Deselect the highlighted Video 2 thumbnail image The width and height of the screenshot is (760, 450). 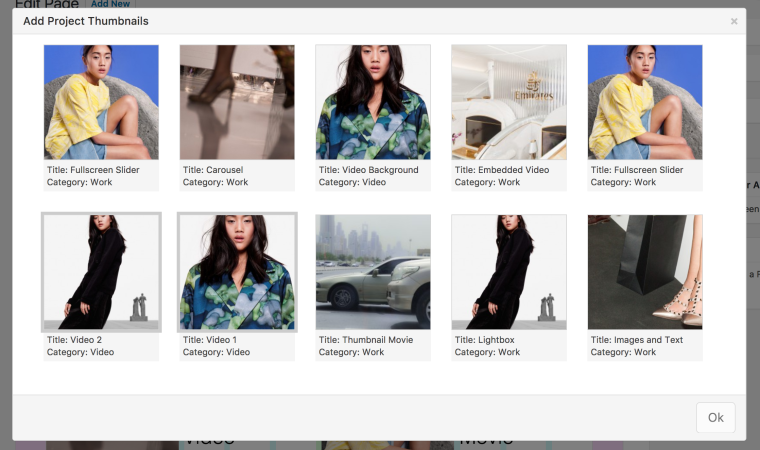pos(101,272)
